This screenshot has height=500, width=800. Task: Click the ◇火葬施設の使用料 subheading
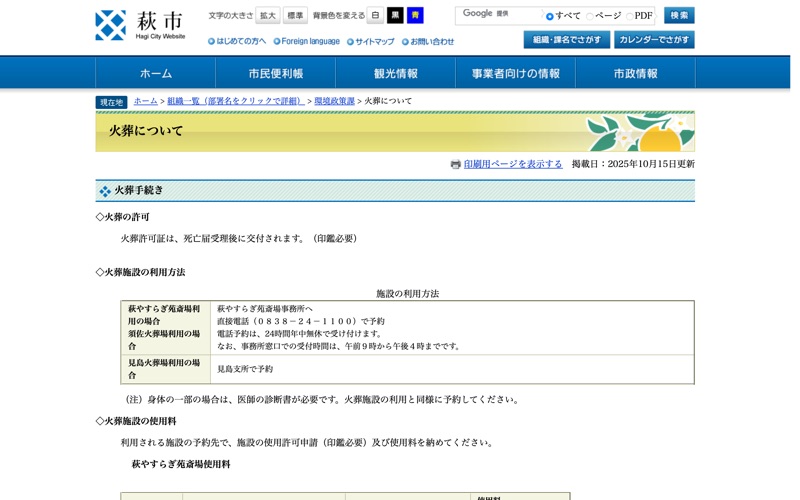pyautogui.click(x=136, y=421)
